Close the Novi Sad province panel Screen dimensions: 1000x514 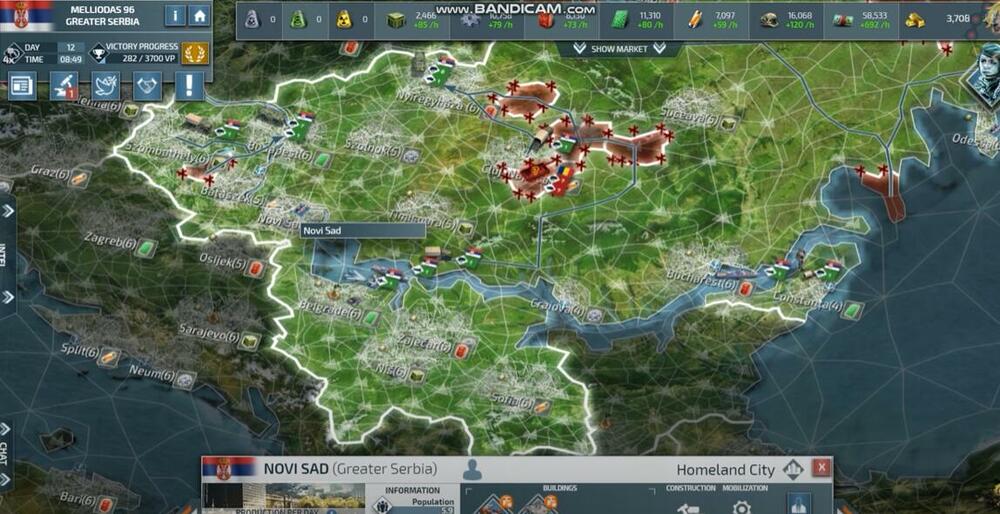pyautogui.click(x=821, y=468)
